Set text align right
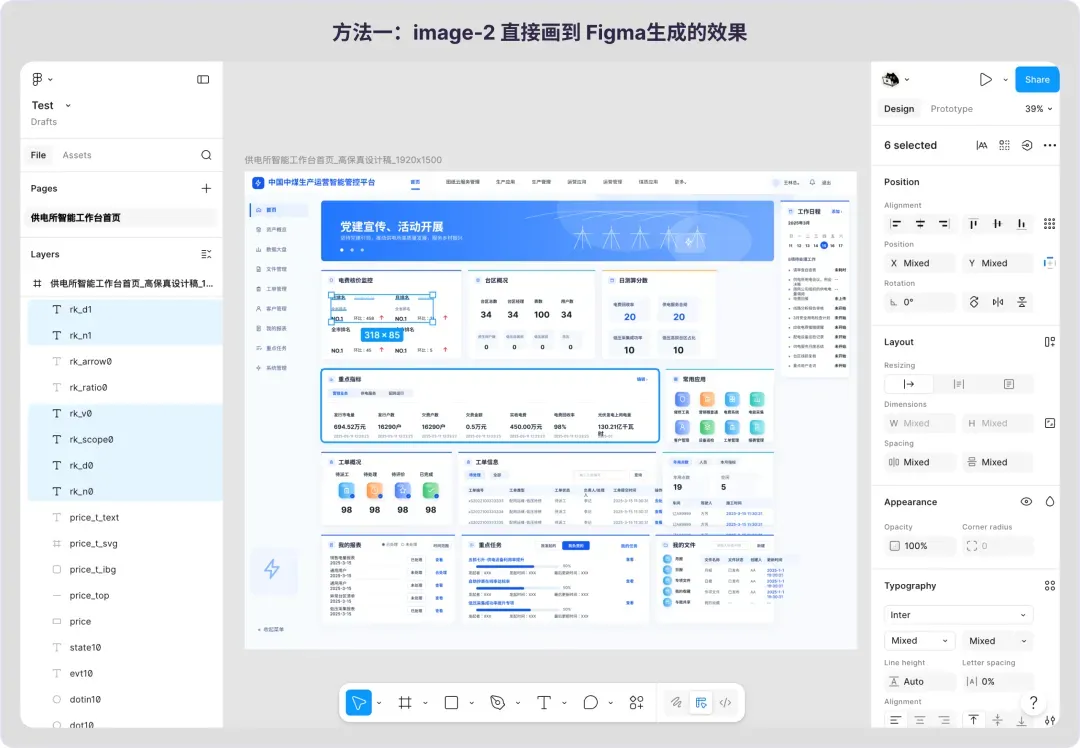Image resolution: width=1080 pixels, height=748 pixels. pyautogui.click(x=944, y=720)
